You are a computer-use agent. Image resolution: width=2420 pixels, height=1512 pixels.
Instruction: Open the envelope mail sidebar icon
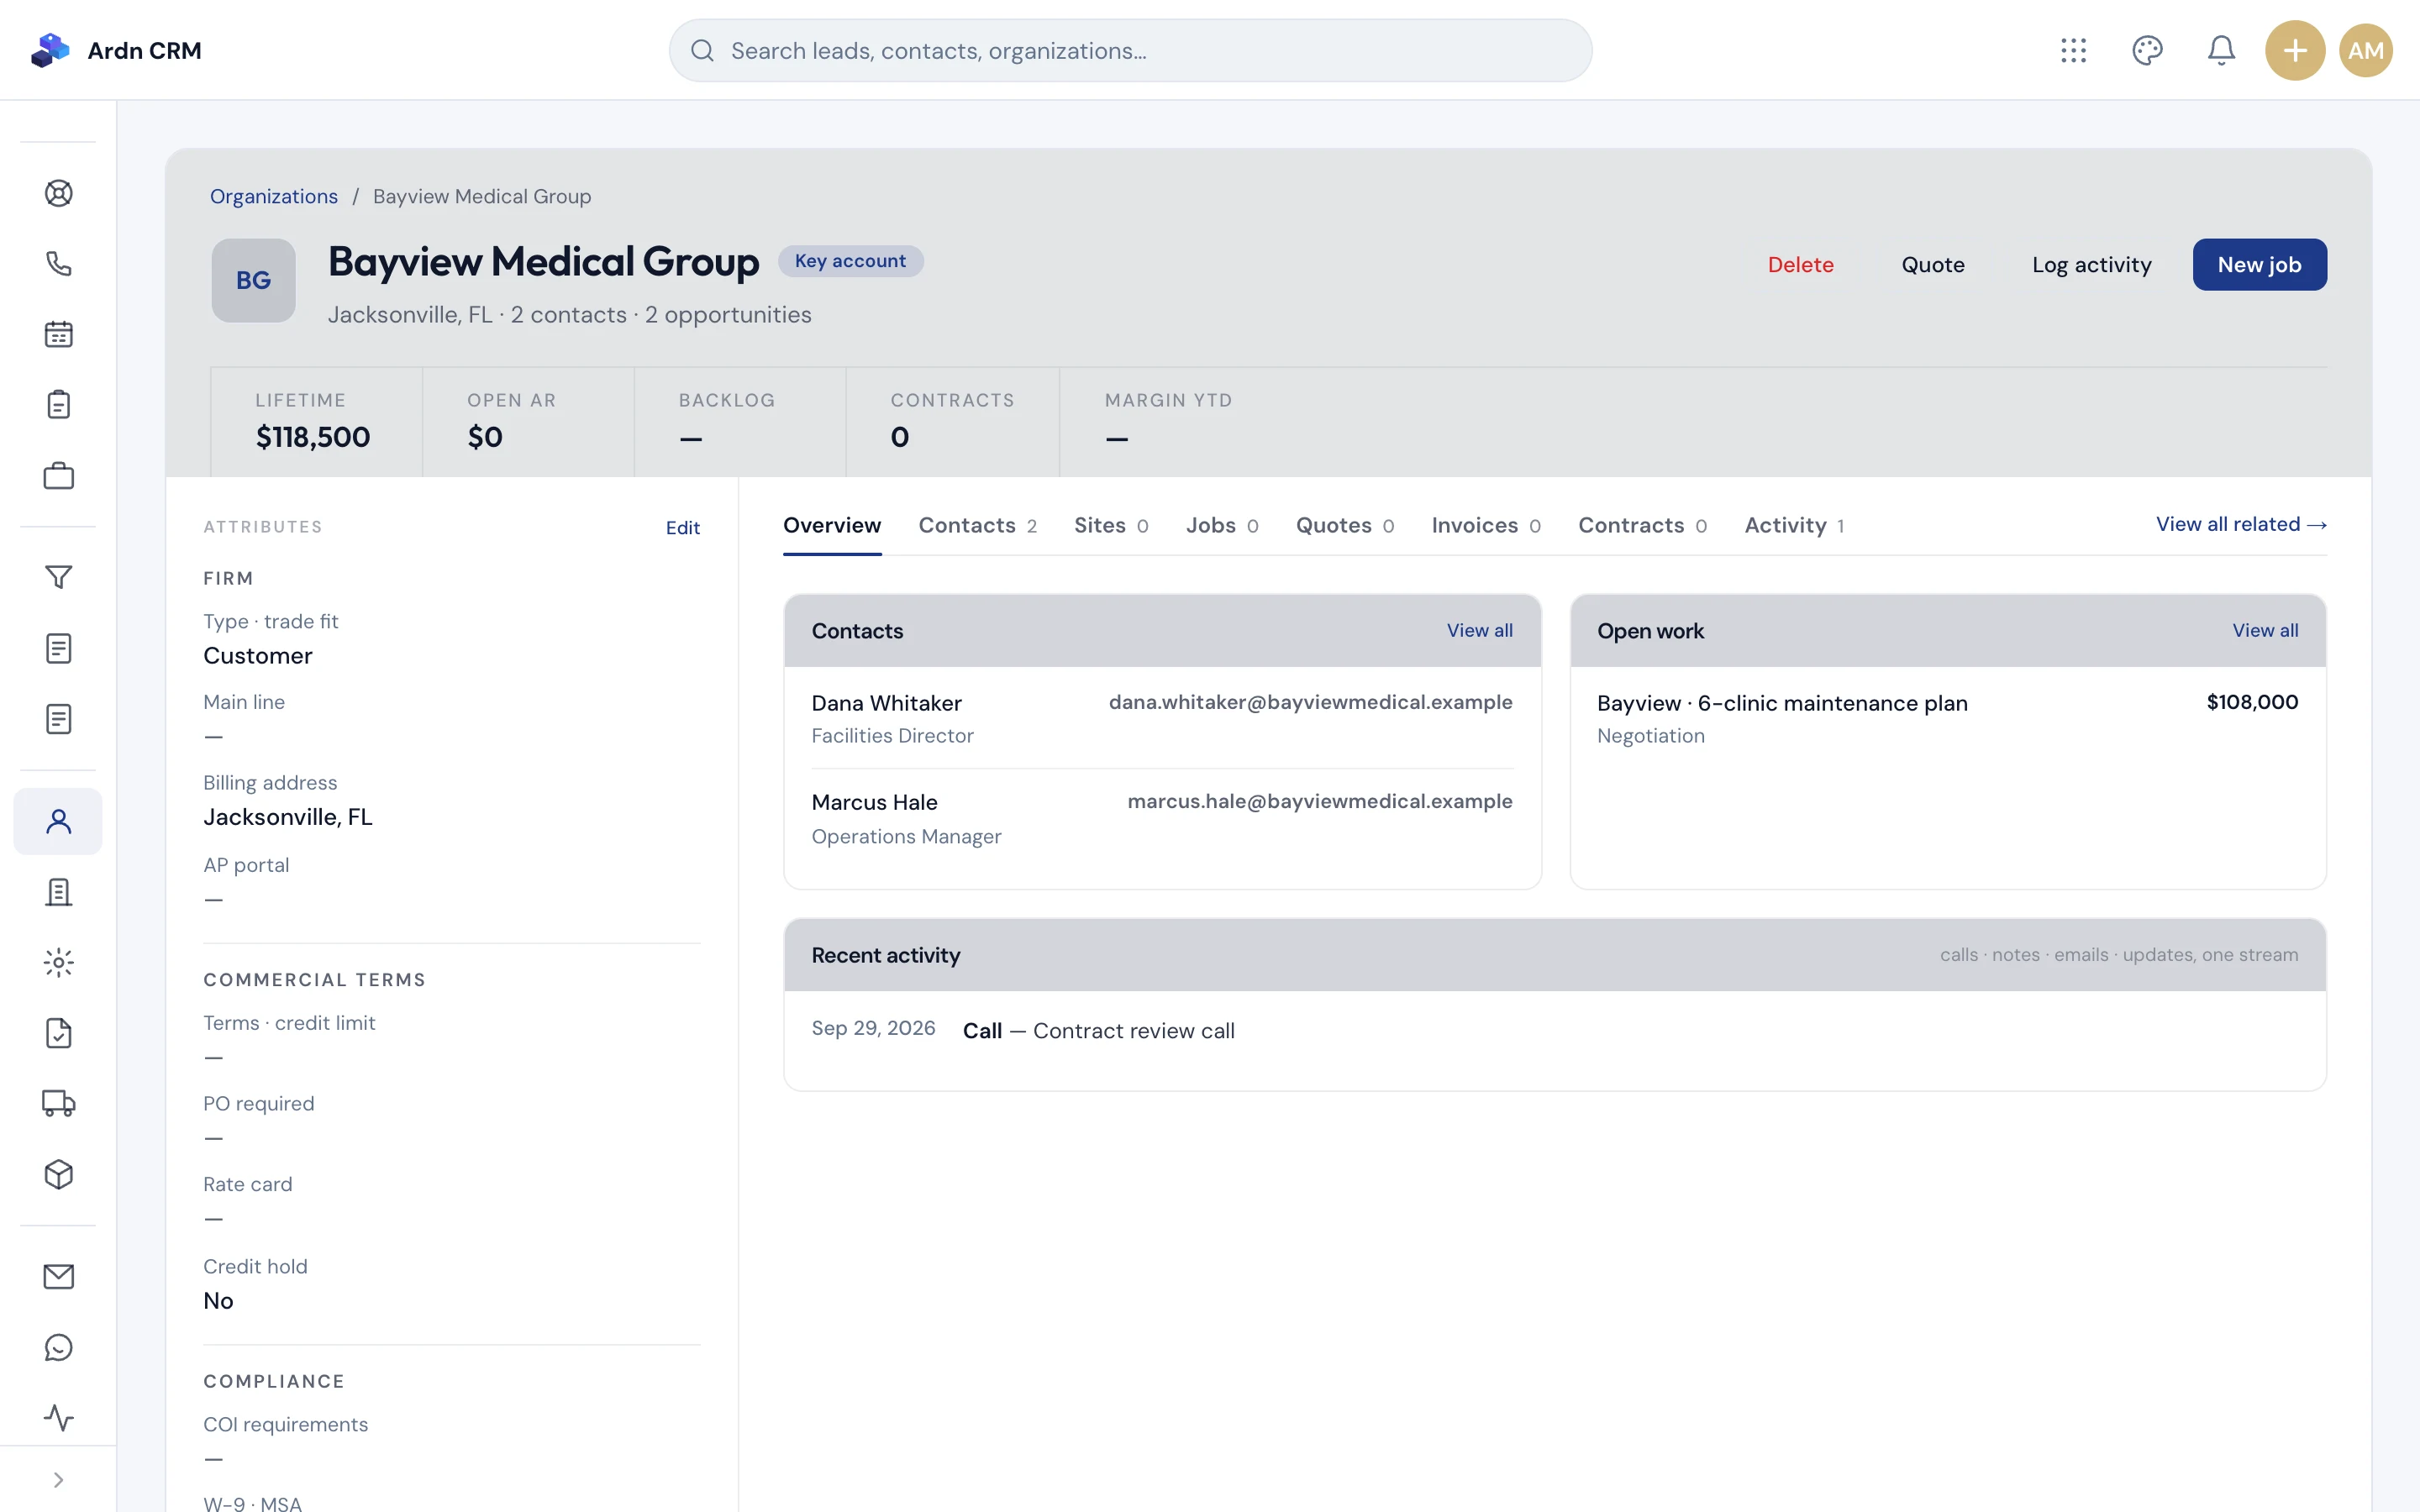tap(58, 1277)
